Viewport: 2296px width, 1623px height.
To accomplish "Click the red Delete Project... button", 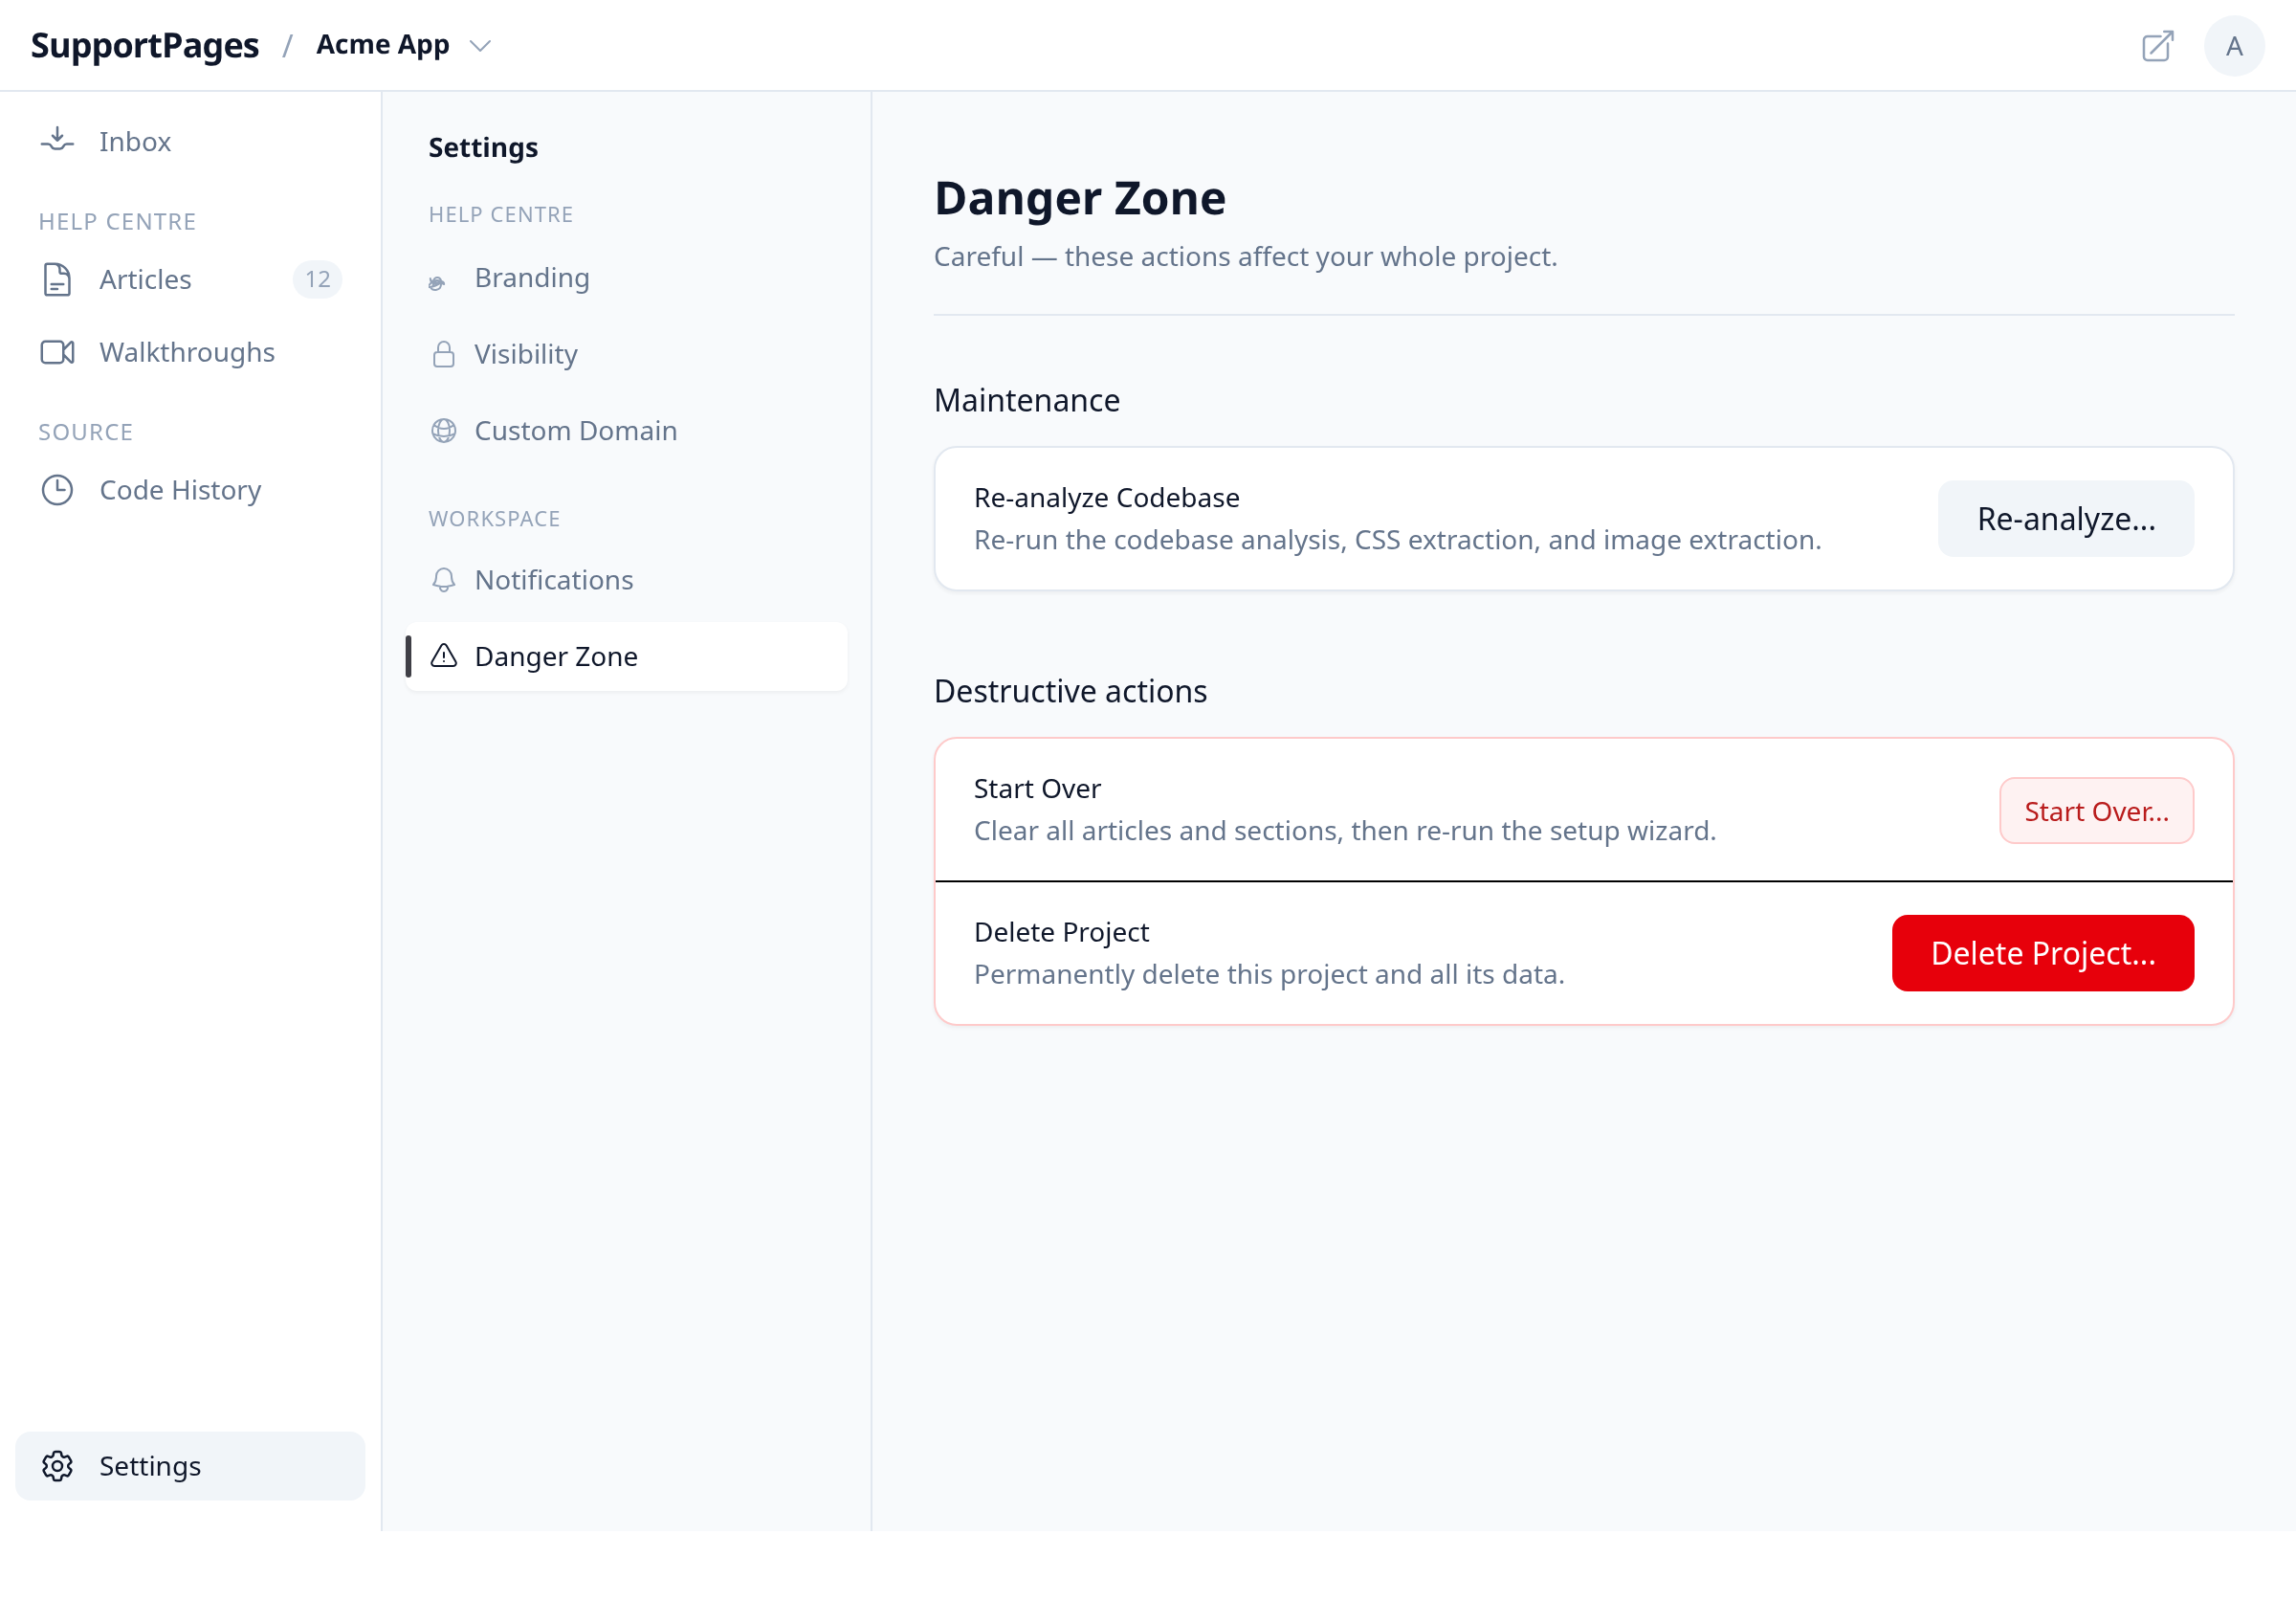I will click(x=2042, y=953).
